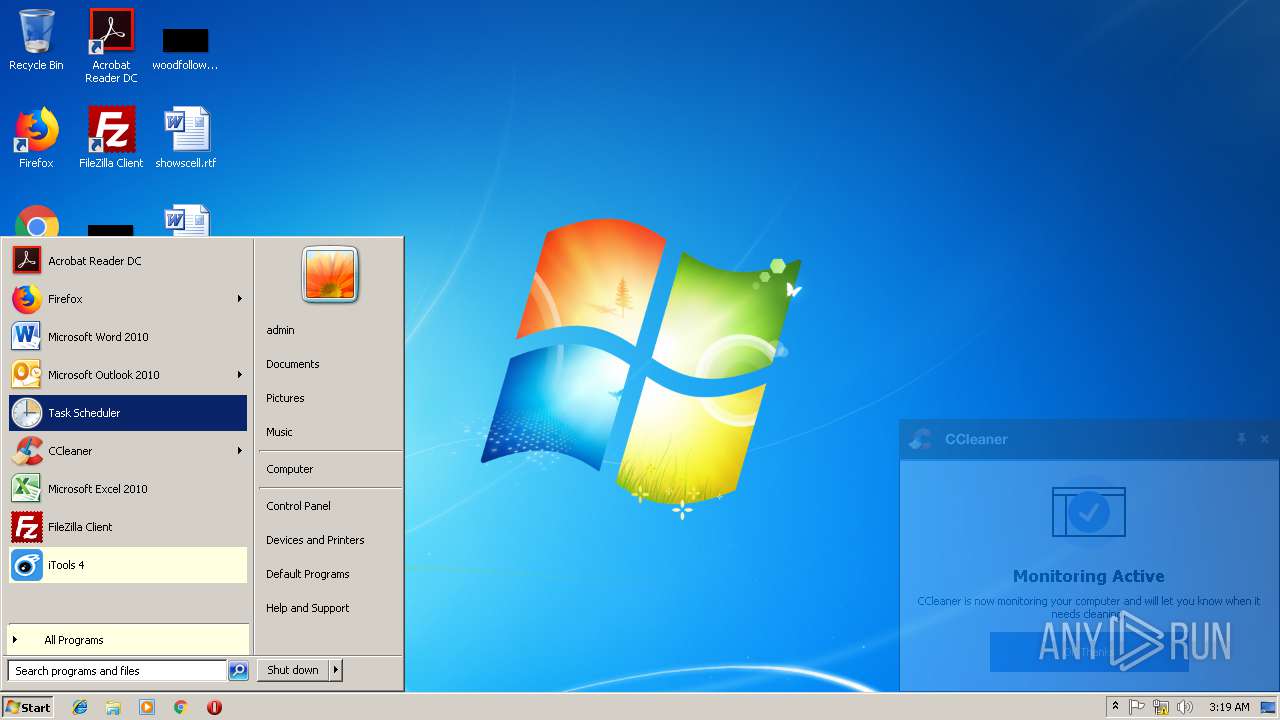Click the network tray icon
The image size is (1280, 720).
pos(1161,707)
